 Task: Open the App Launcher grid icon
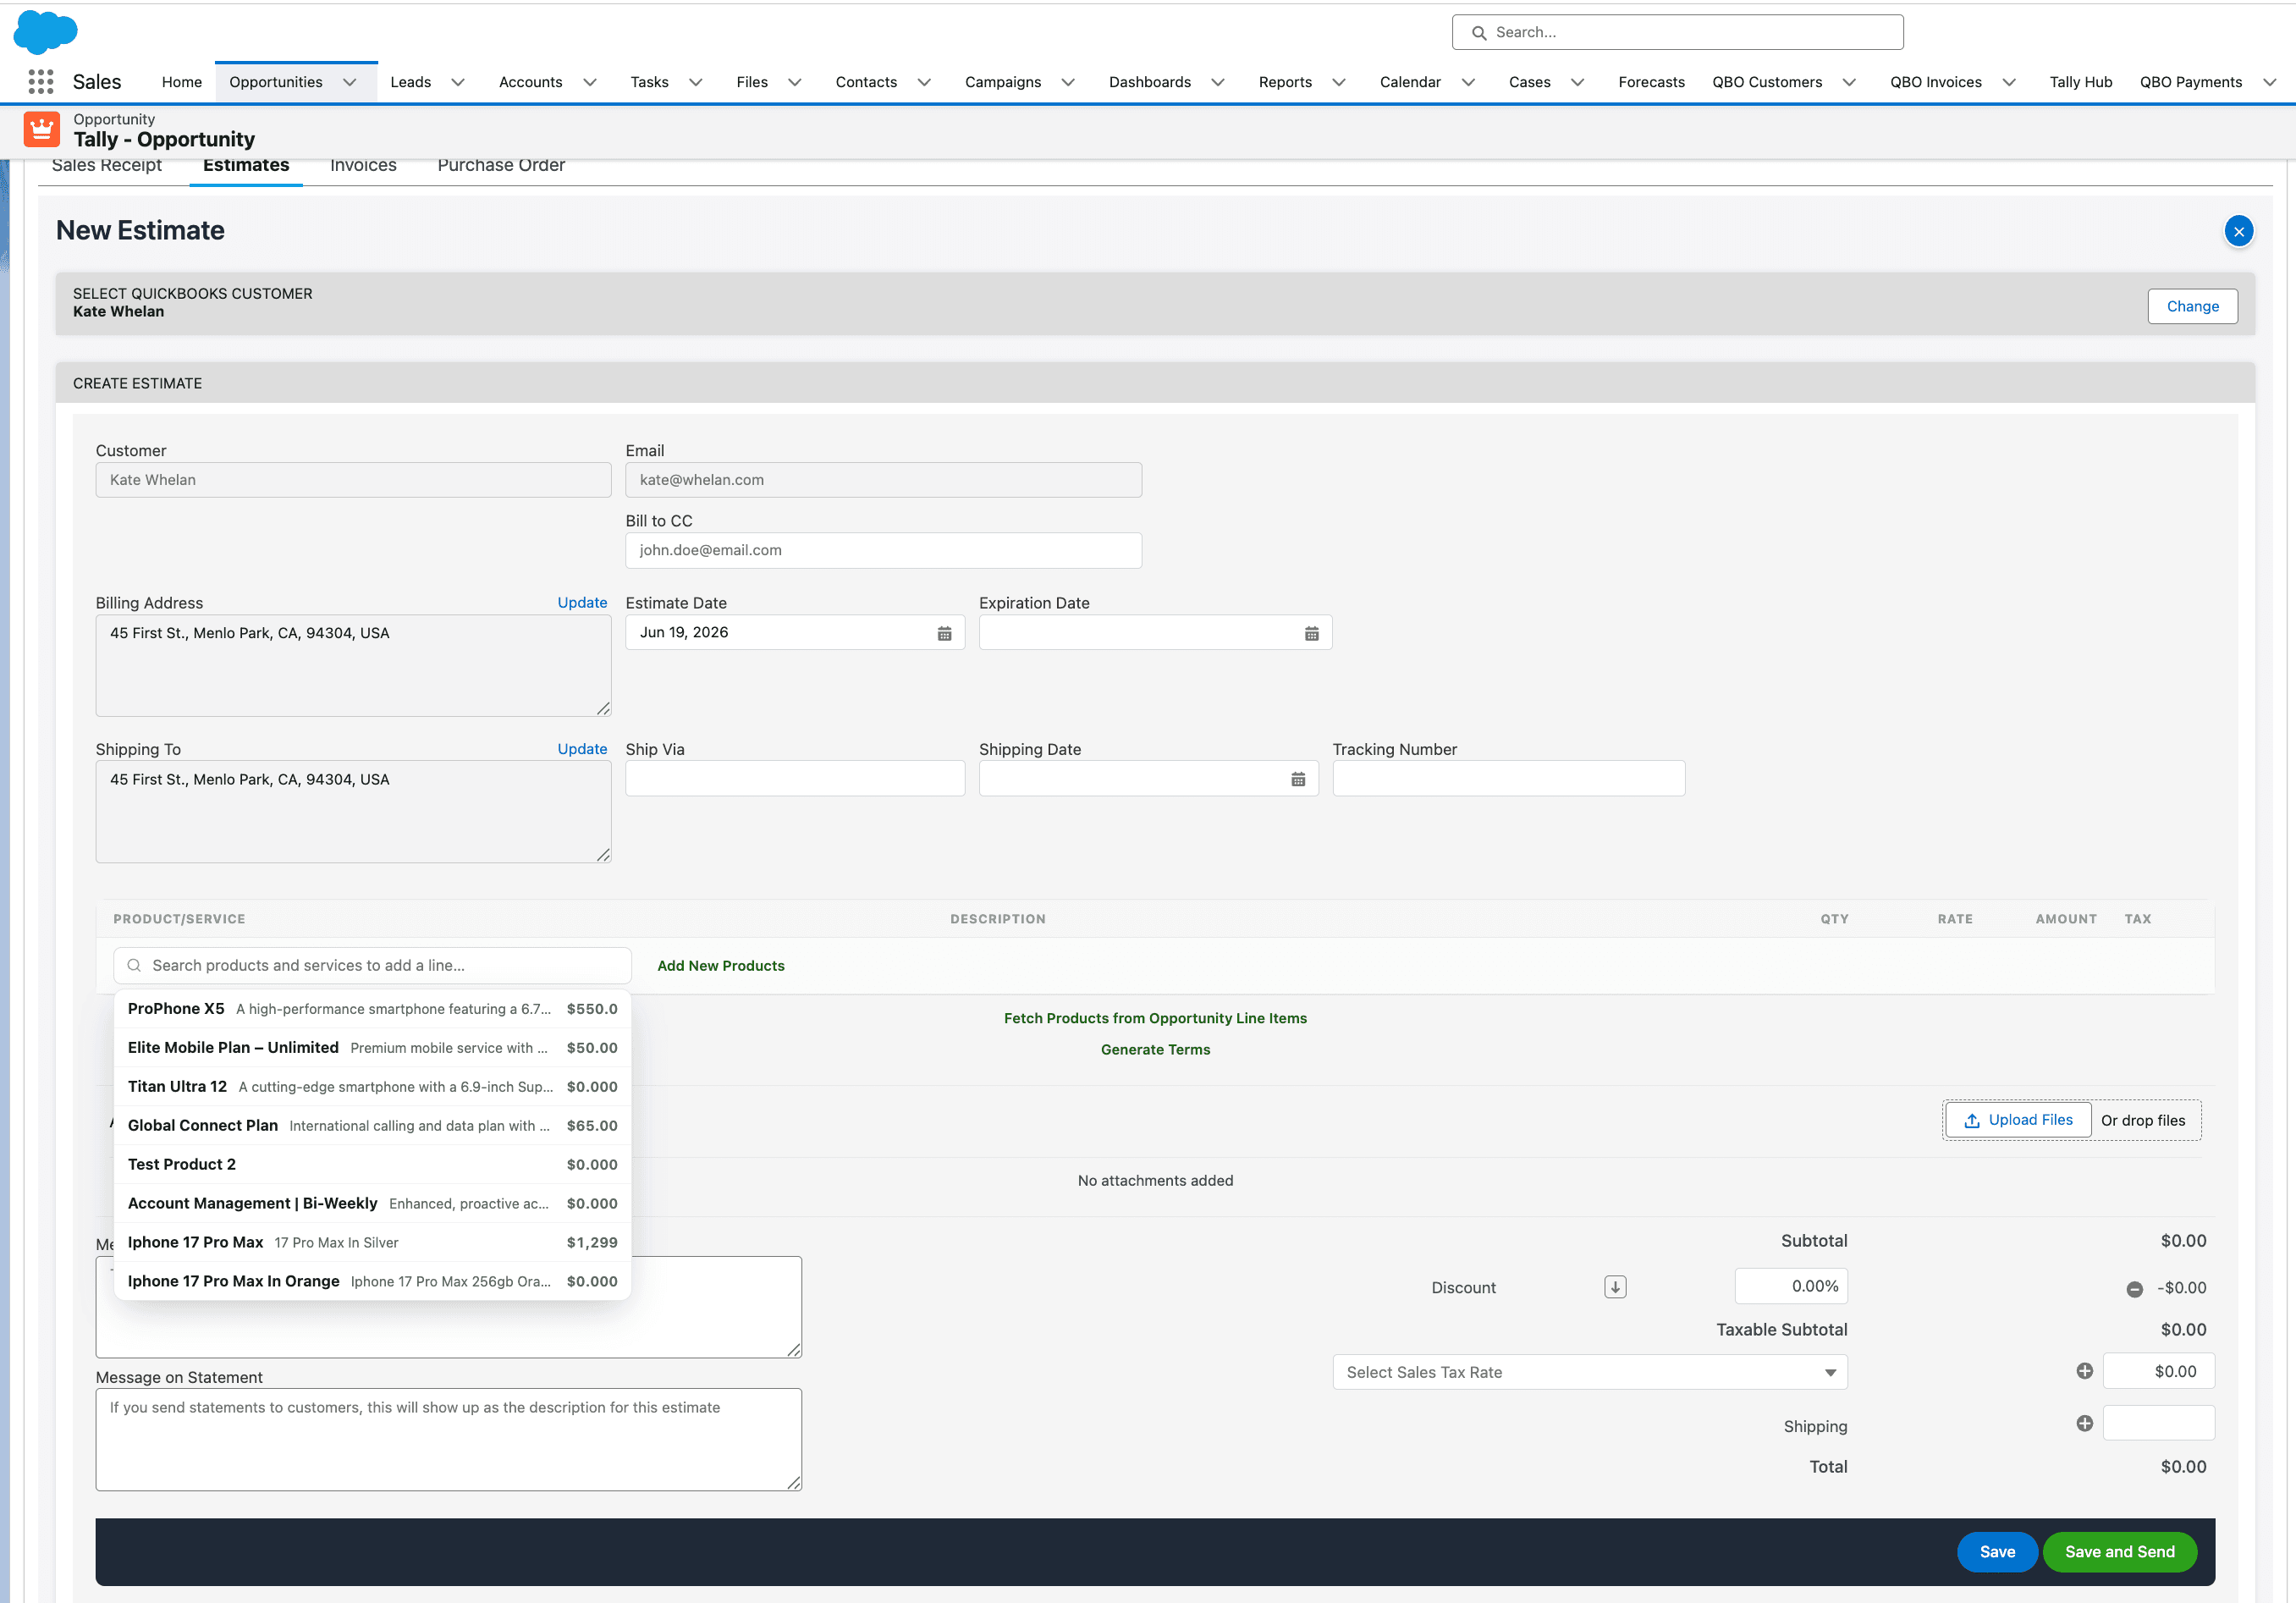tap(40, 81)
